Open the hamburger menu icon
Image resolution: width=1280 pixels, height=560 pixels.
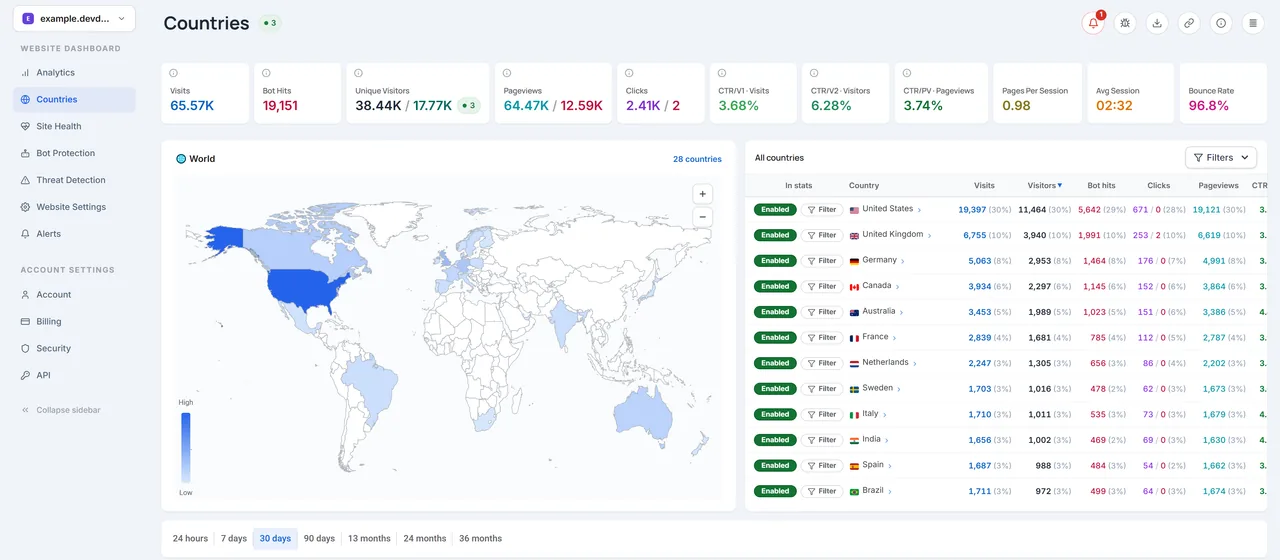1253,23
